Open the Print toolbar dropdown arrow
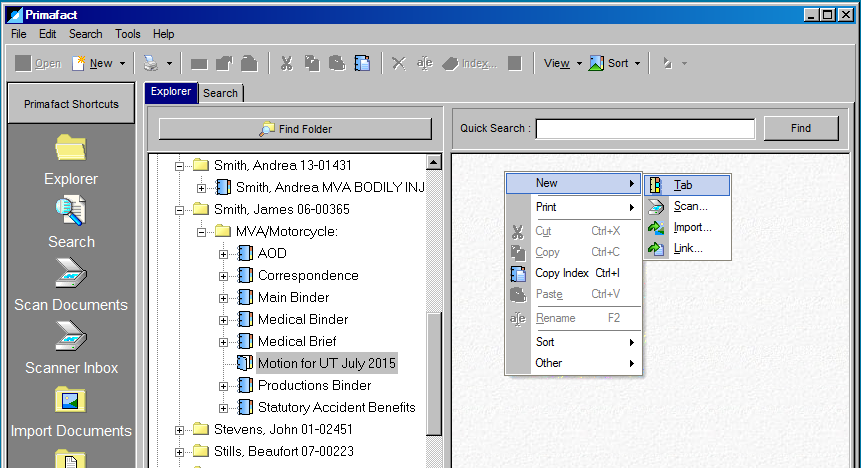 tap(169, 64)
